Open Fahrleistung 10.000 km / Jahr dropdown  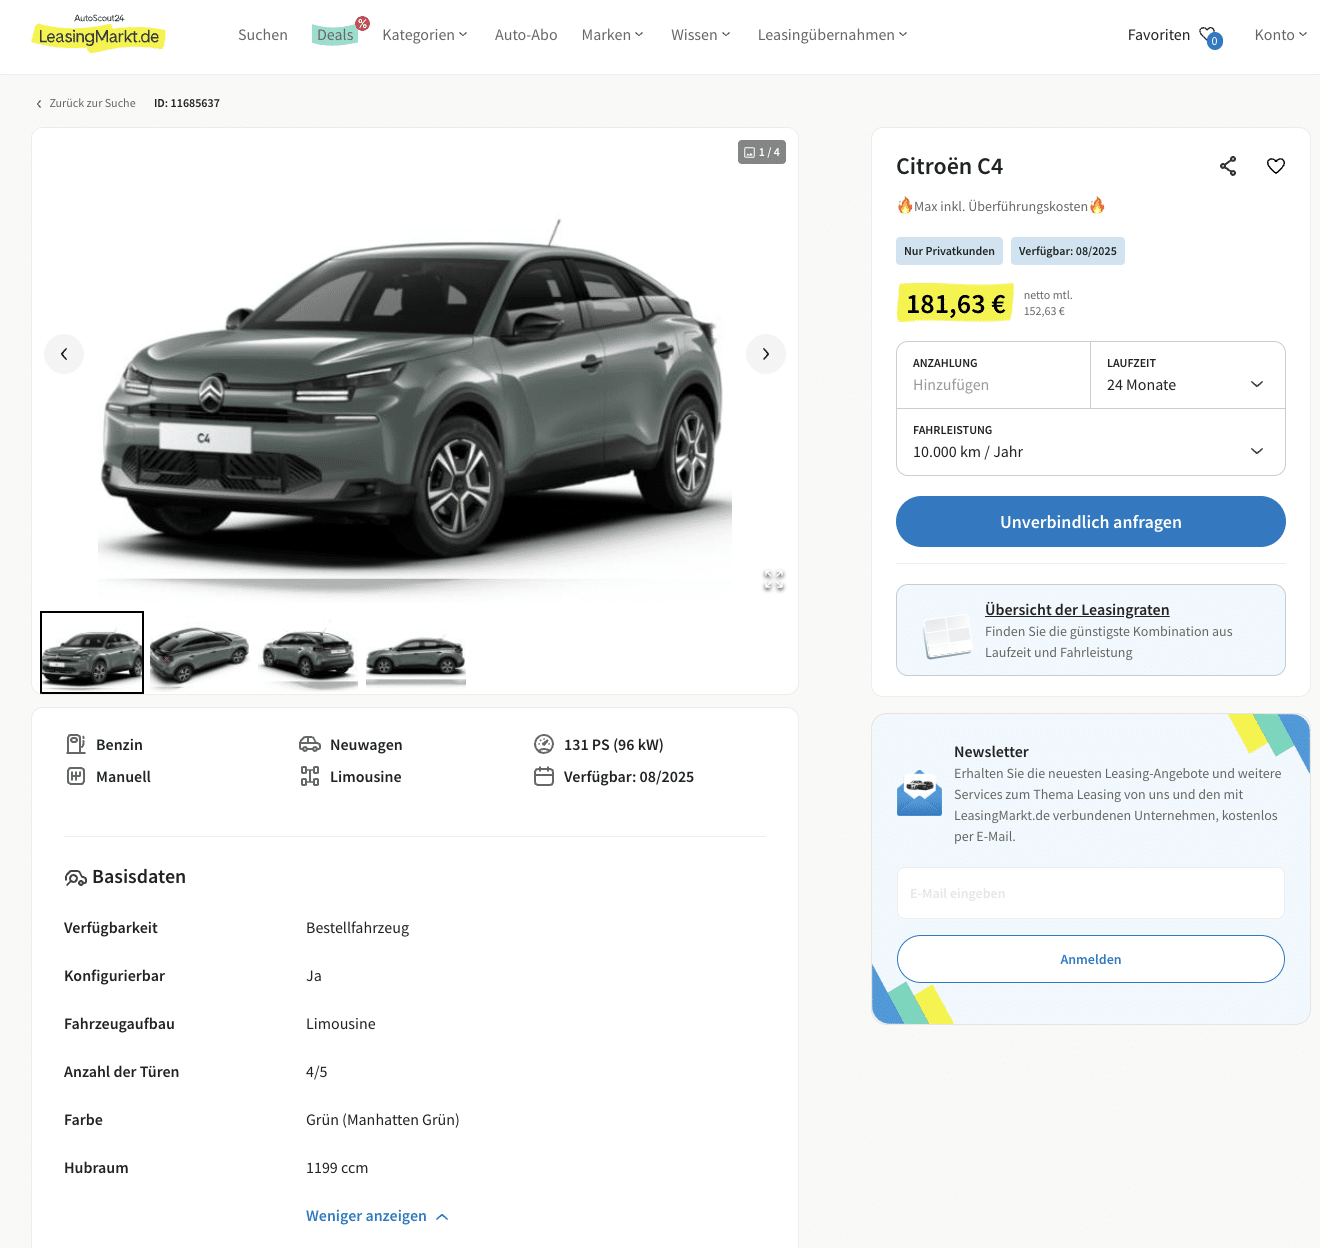point(1091,442)
